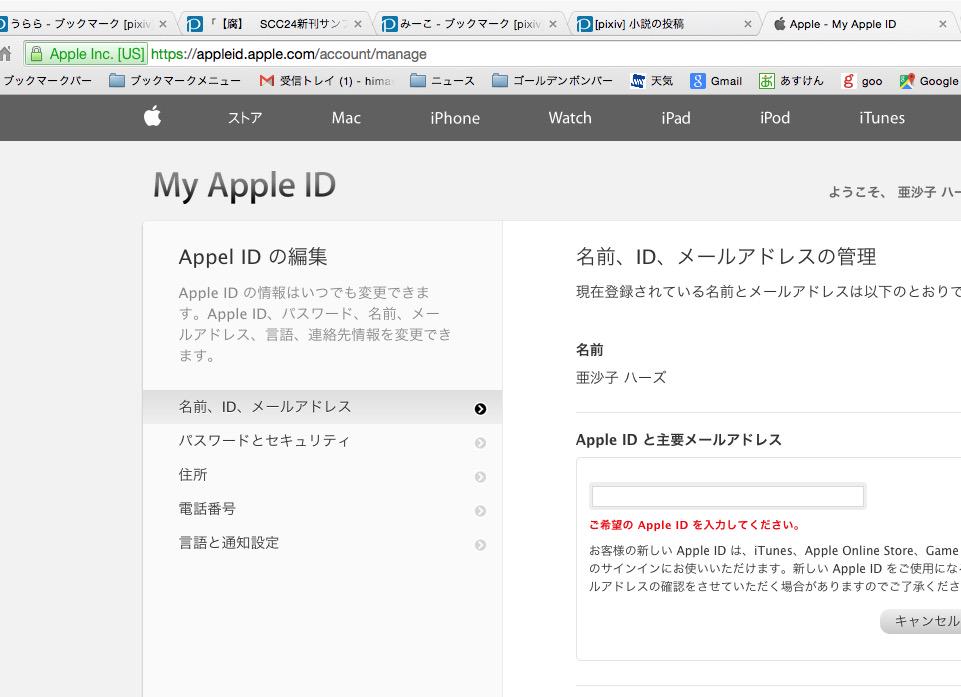Switch to みーこ ブックマーク pixiv tab
This screenshot has height=697, width=961.
pyautogui.click(x=471, y=24)
